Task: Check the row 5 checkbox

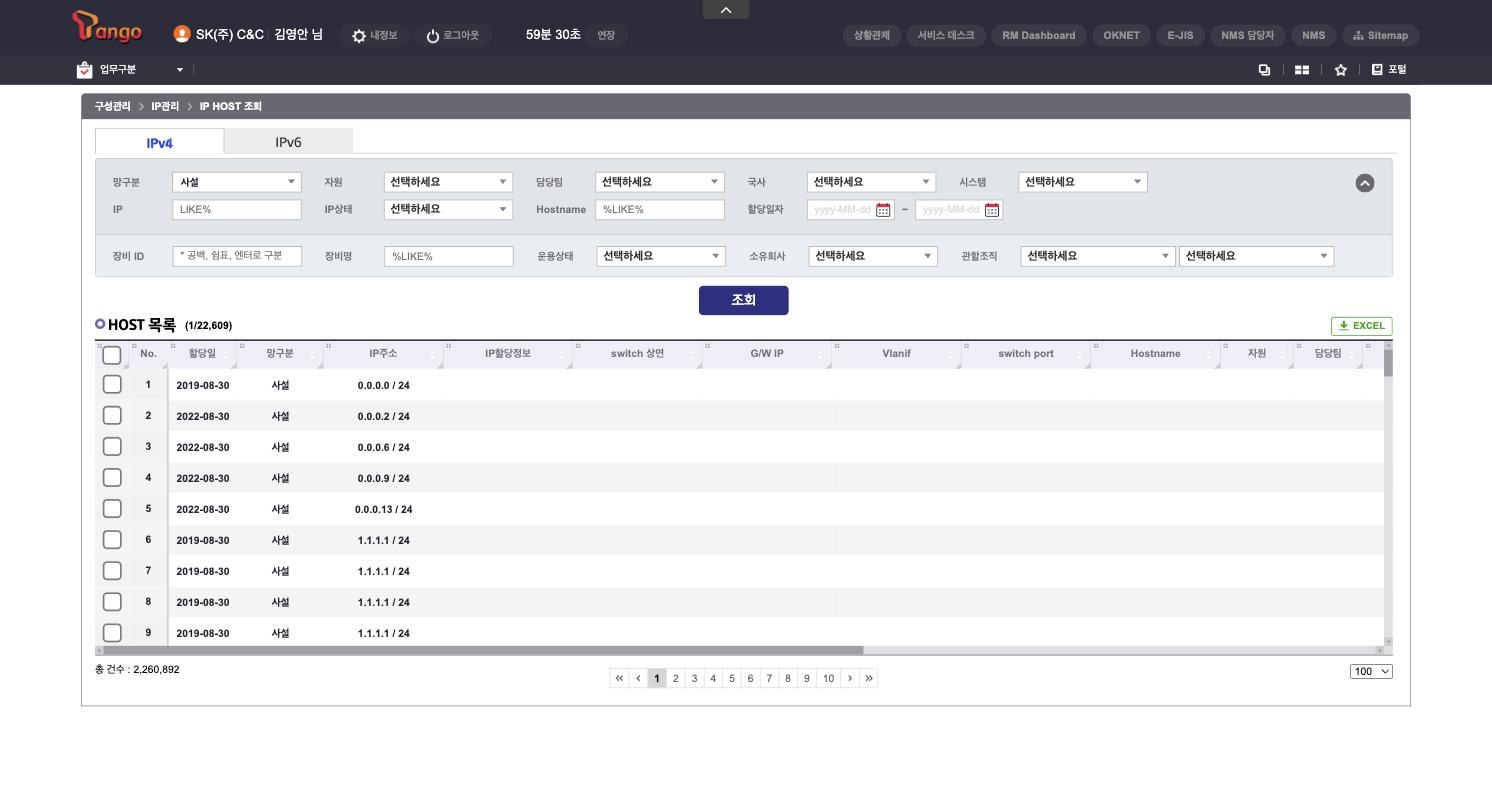Action: [x=112, y=509]
